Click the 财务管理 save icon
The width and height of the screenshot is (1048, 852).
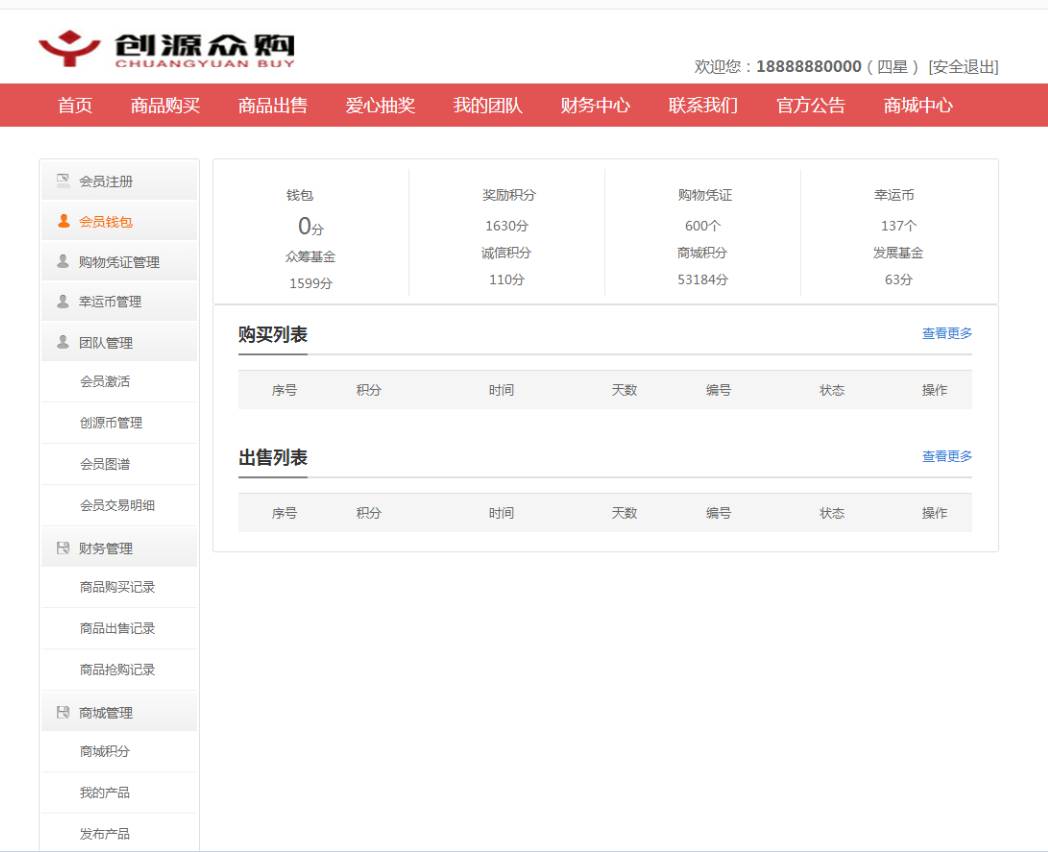pyautogui.click(x=63, y=548)
